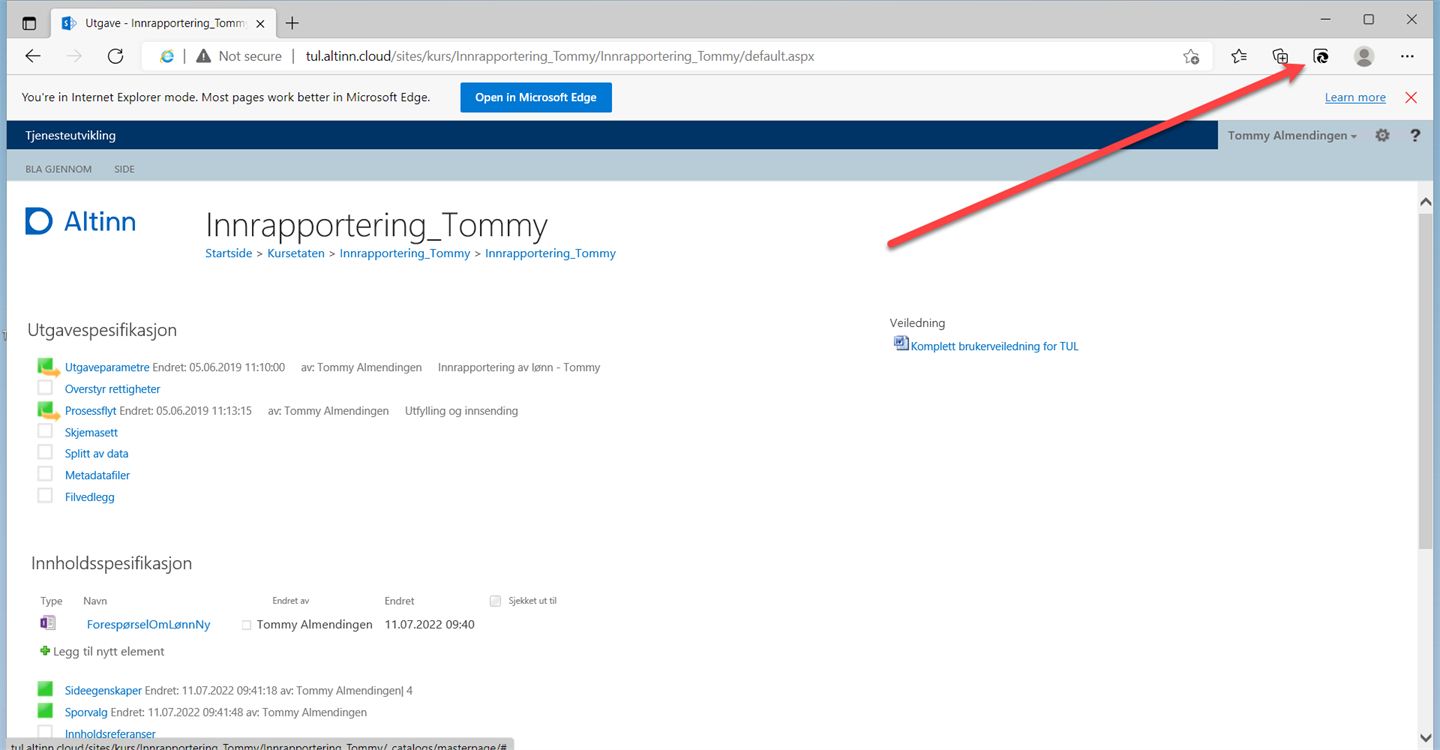The height and width of the screenshot is (750, 1440).
Task: Click green status icon beside Prosessflyt
Action: [47, 410]
